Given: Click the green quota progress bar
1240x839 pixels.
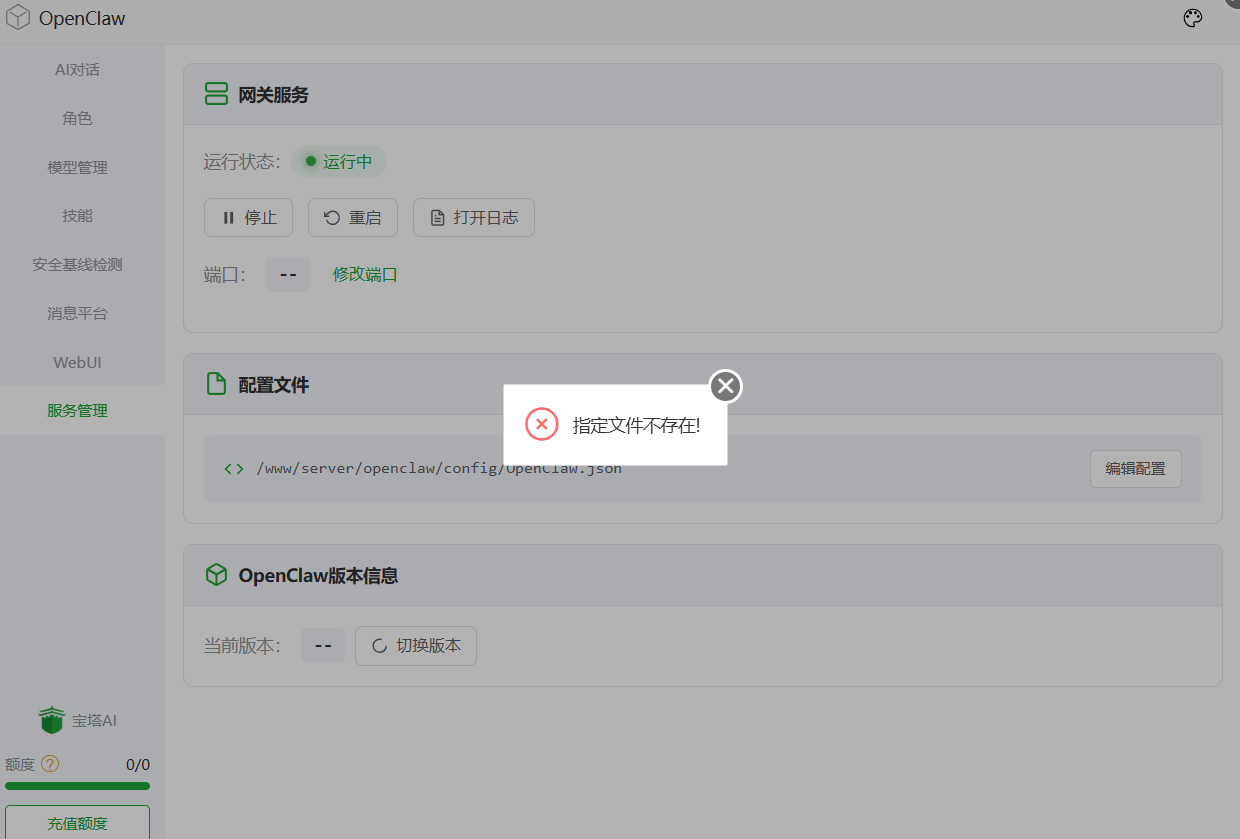Looking at the screenshot, I should [77, 786].
